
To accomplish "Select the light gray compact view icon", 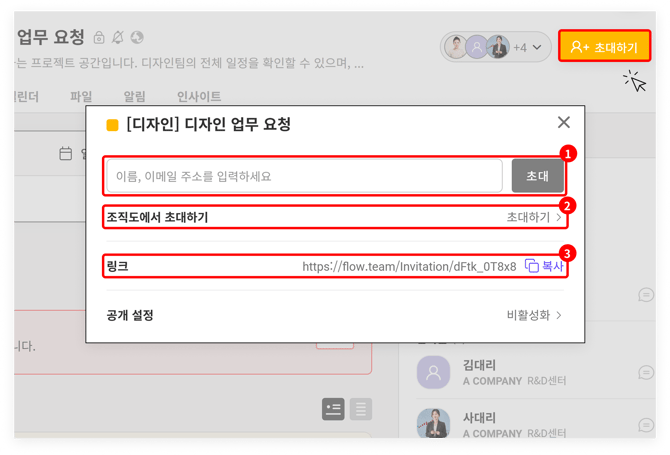I will click(360, 408).
